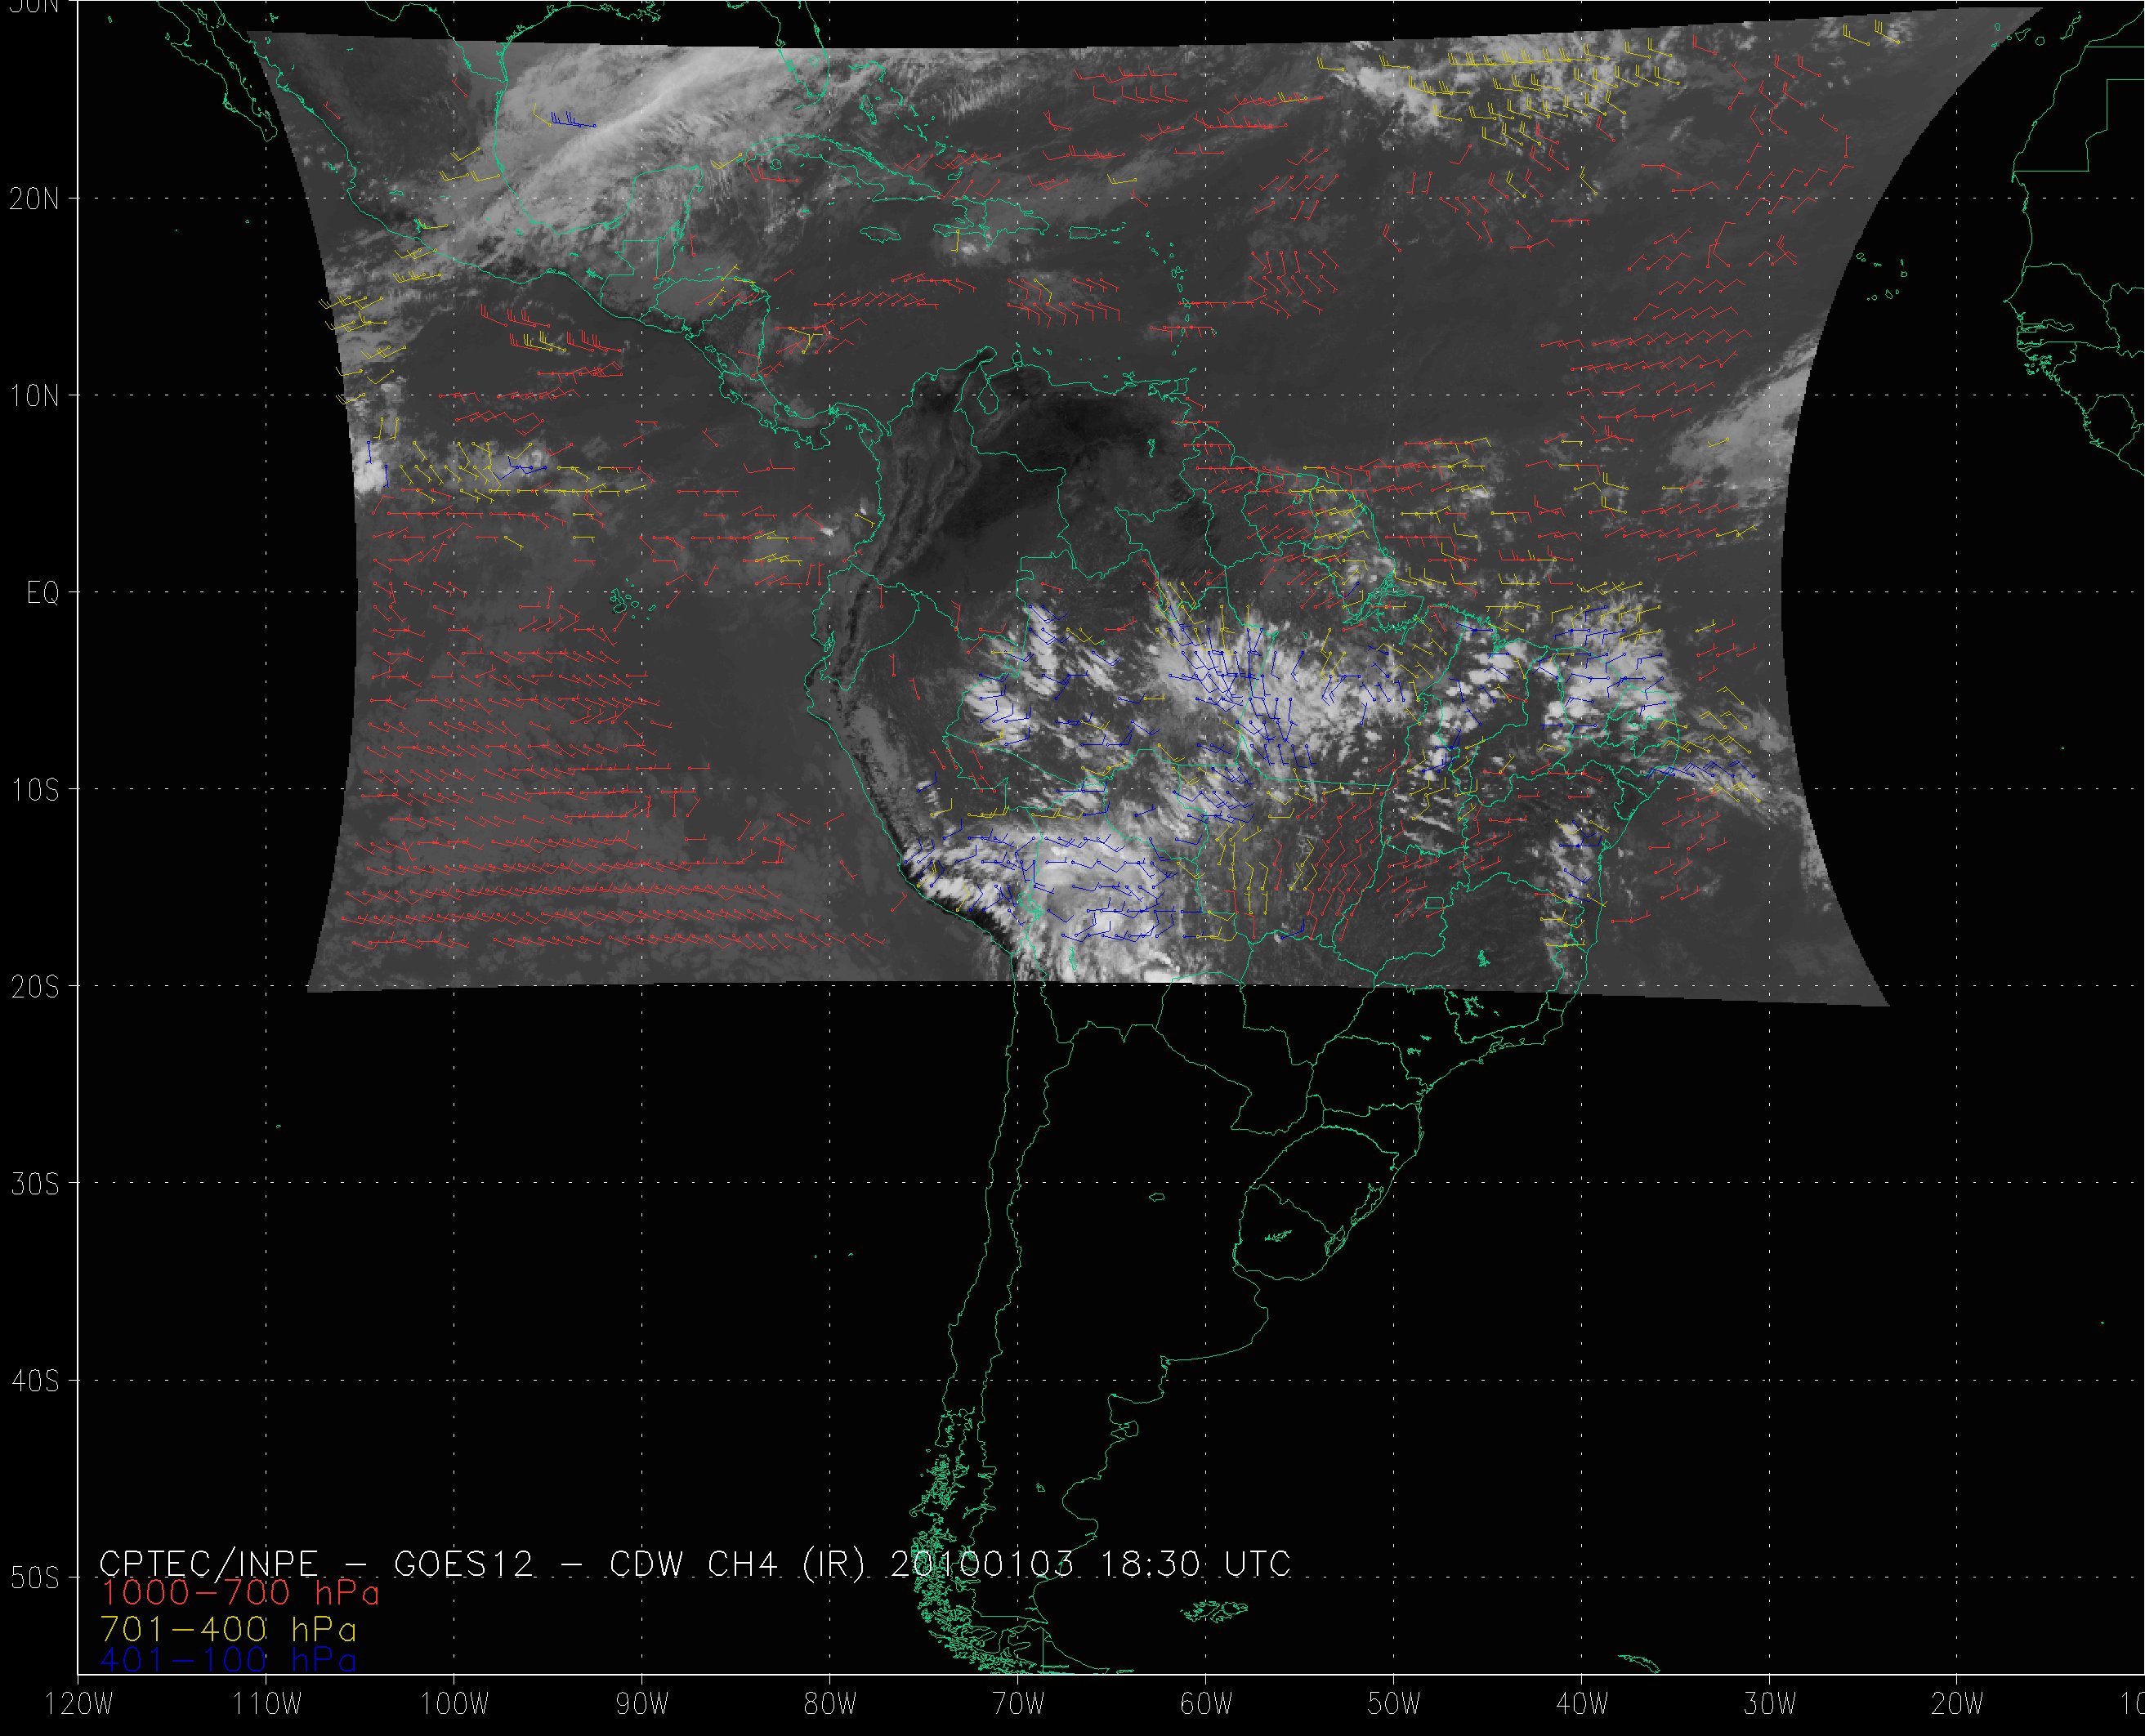Image resolution: width=2145 pixels, height=1736 pixels.
Task: Click the 70W longitude axis label
Action: click(x=1018, y=1704)
